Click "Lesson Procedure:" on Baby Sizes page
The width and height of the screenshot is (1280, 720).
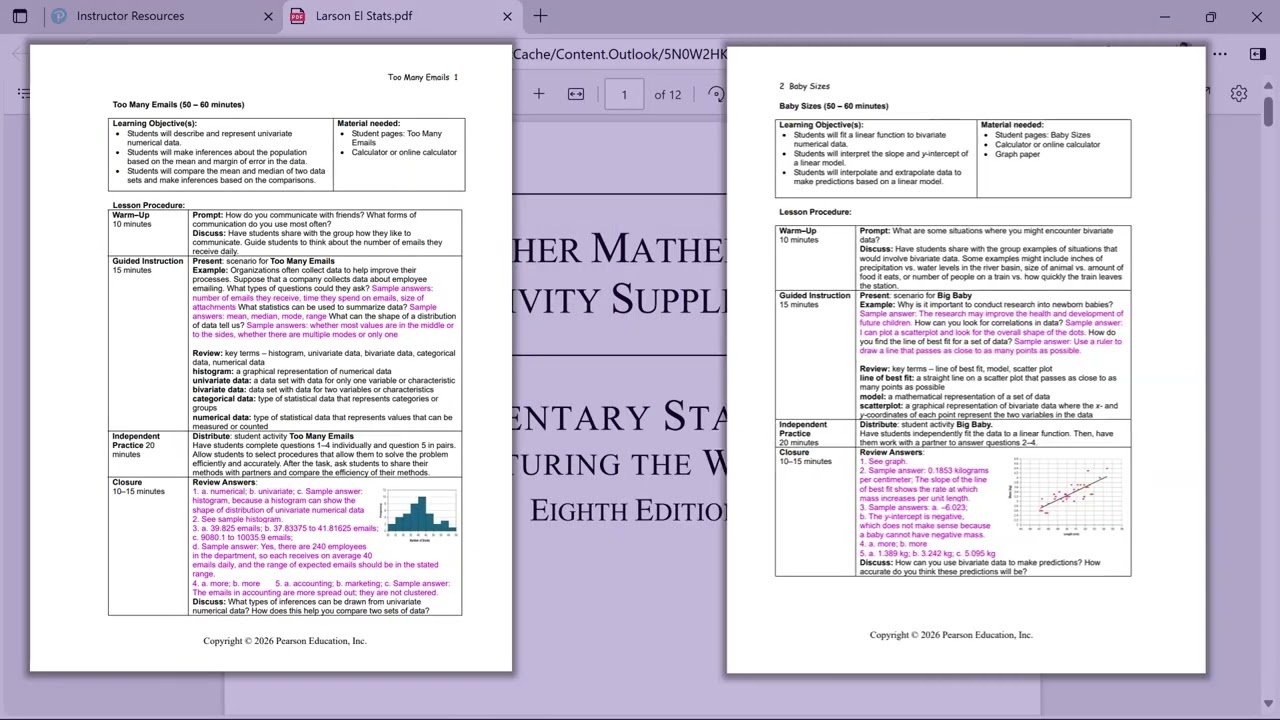(x=815, y=212)
